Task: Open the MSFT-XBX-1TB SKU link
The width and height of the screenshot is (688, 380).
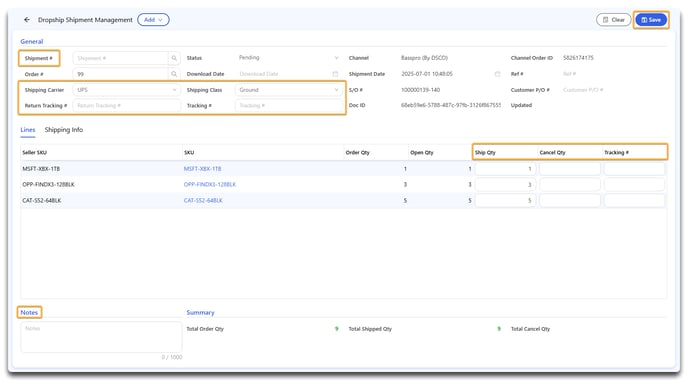Action: (202, 169)
